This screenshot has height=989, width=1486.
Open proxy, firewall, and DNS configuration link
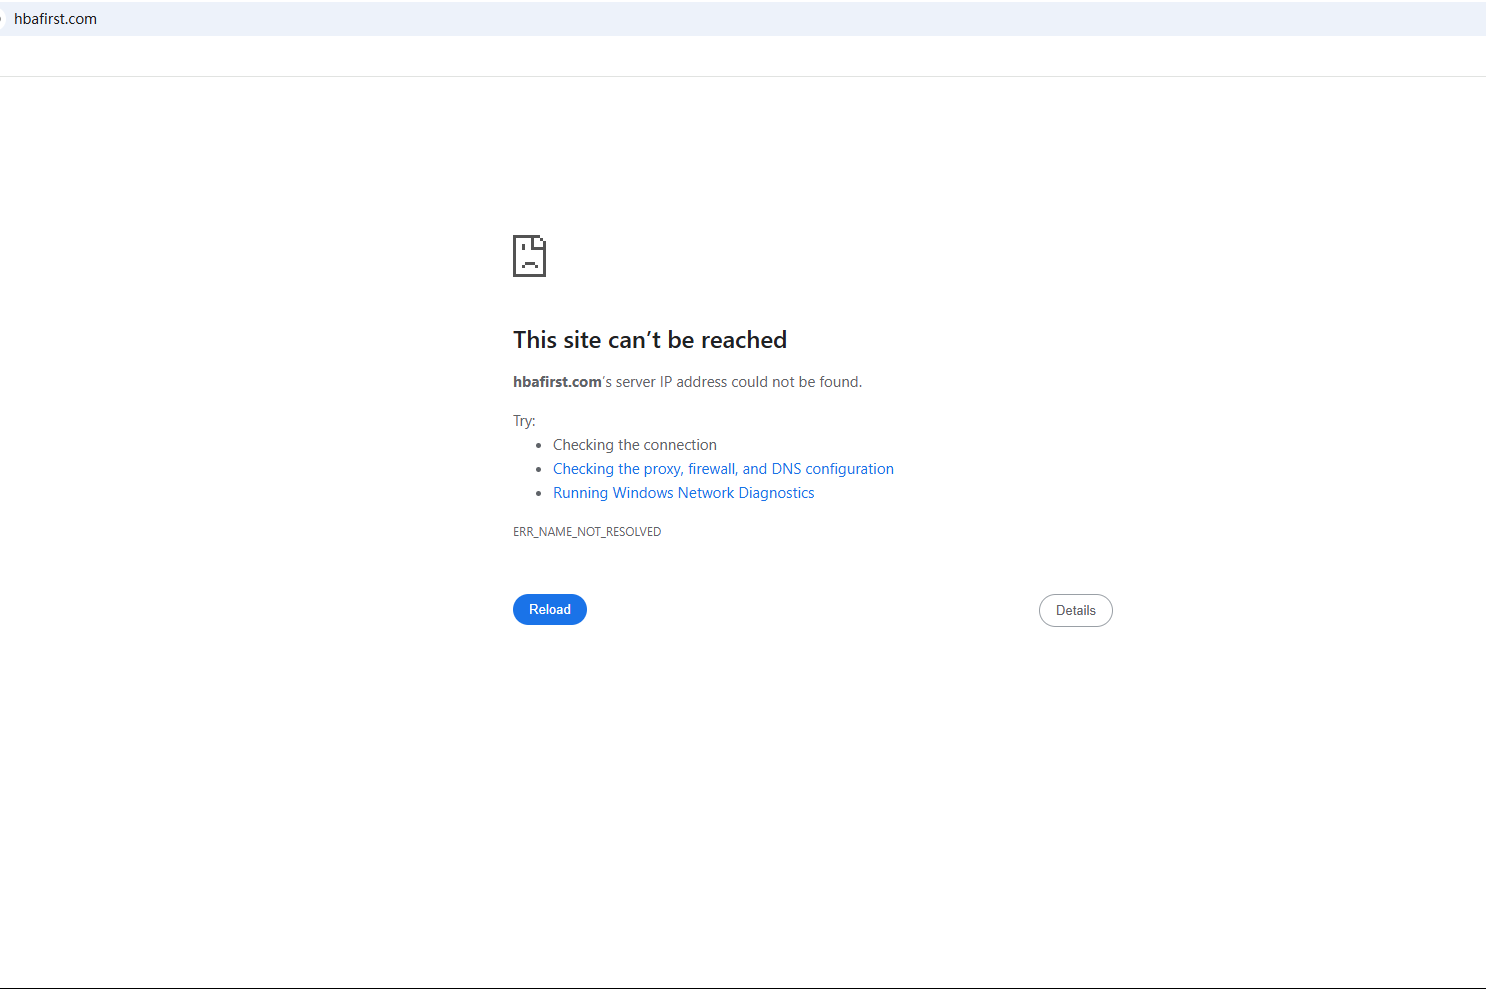[723, 469]
